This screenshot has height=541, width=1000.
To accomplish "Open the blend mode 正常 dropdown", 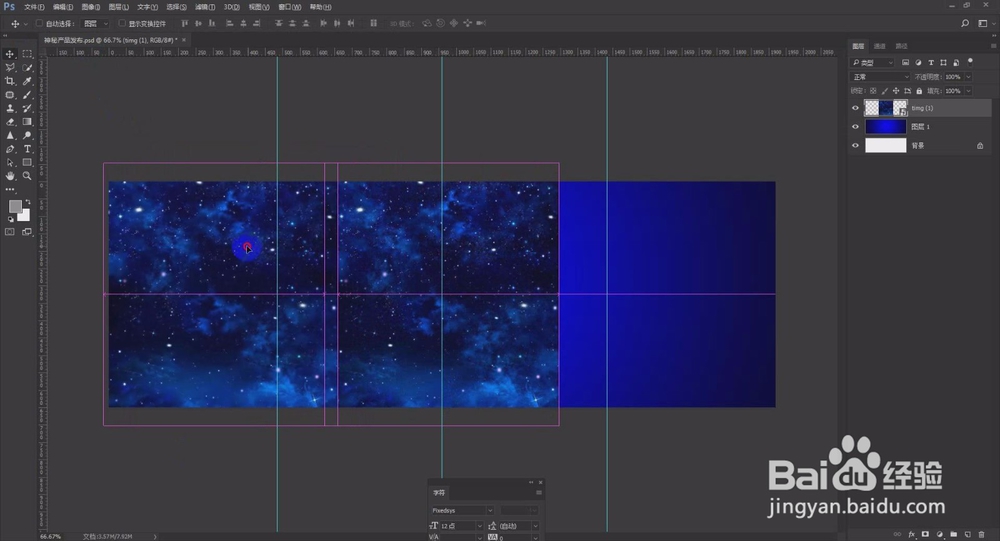I will [880, 77].
